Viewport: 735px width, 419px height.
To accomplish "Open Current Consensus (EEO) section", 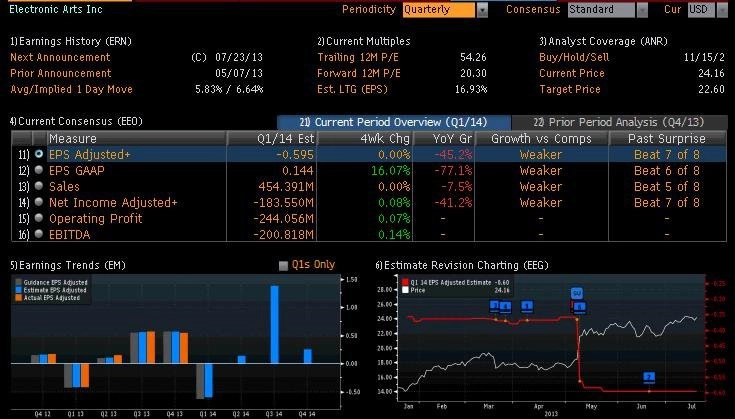I will pyautogui.click(x=76, y=121).
